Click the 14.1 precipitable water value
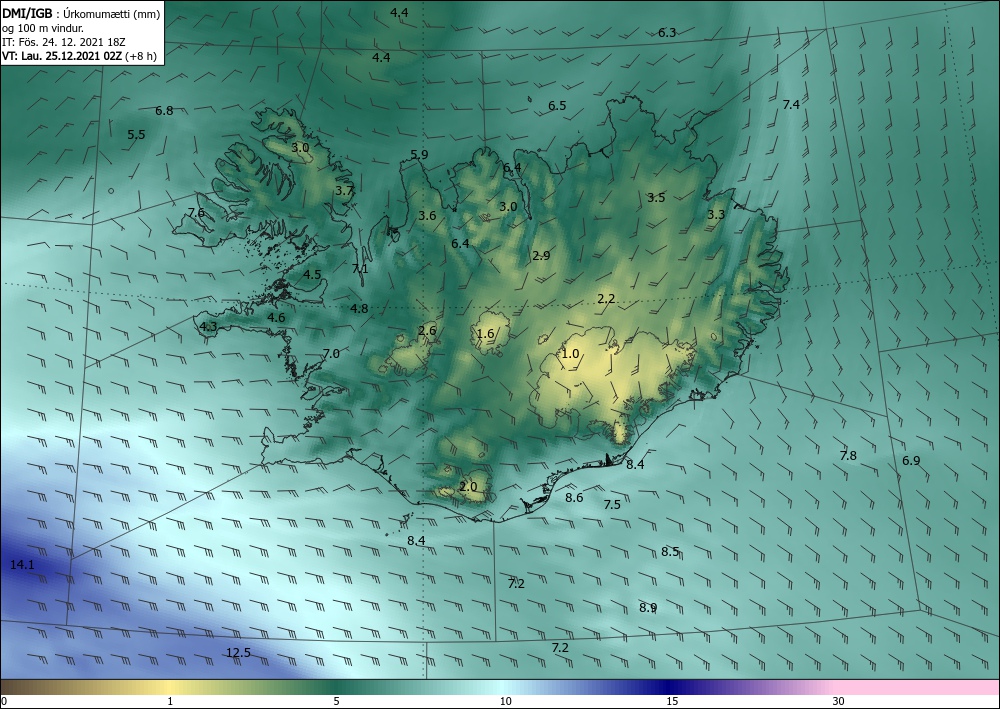Viewport: 1000px width, 709px height. 22,564
